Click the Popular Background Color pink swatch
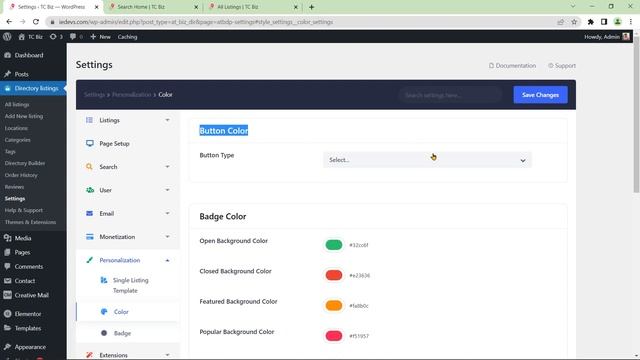 (x=333, y=336)
